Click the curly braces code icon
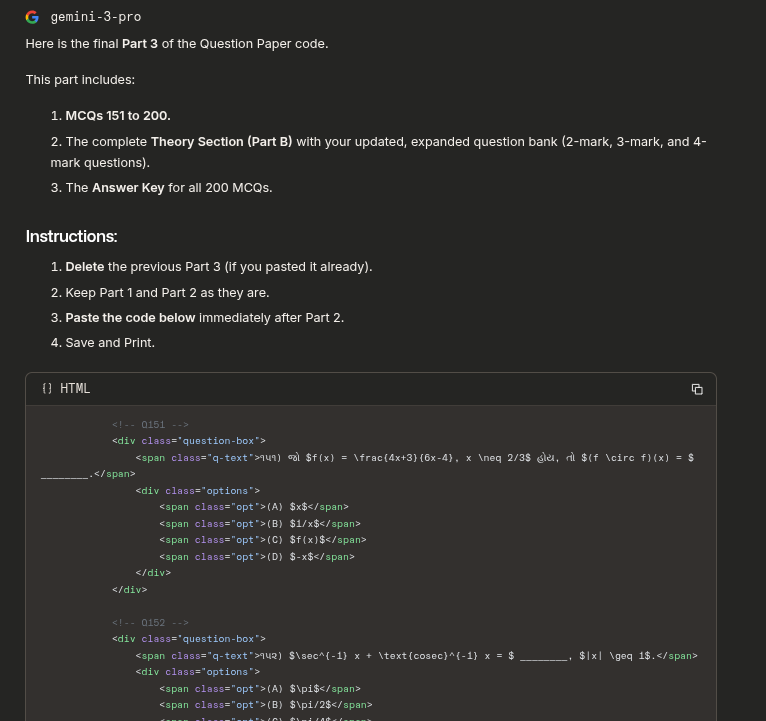 (x=47, y=388)
